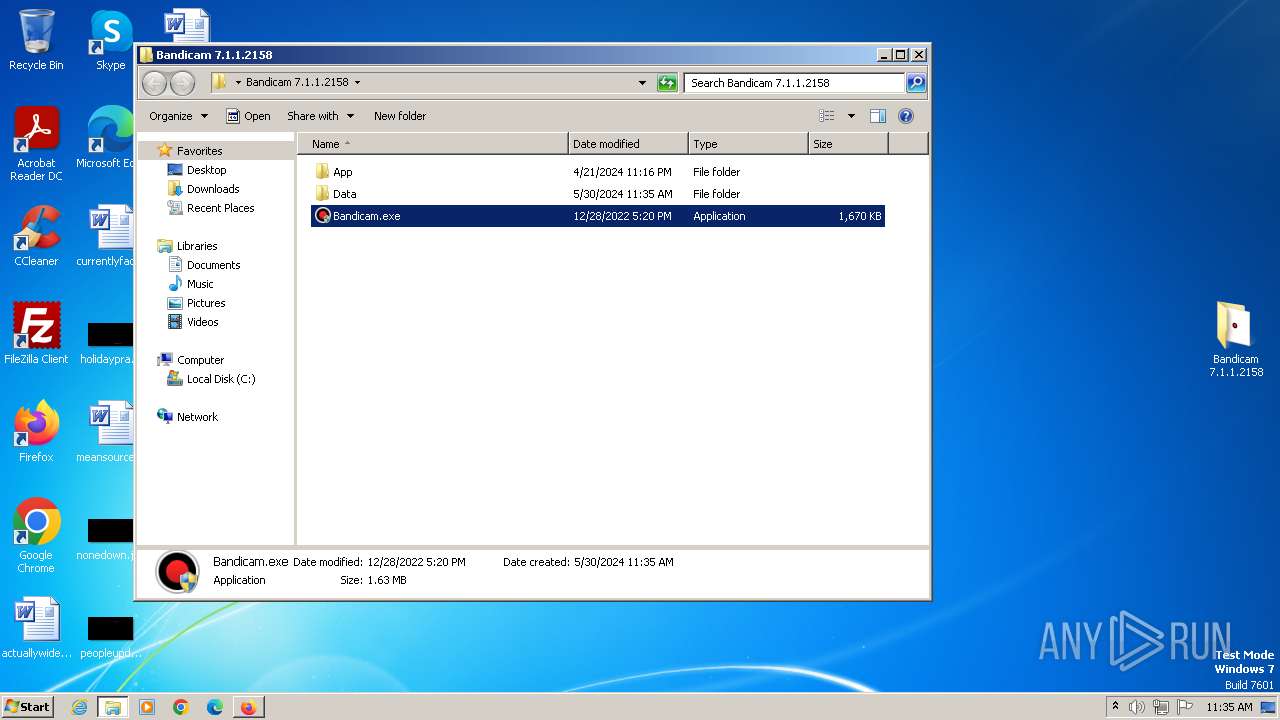The height and width of the screenshot is (720, 1280).
Task: Open Music library
Action: pos(200,284)
